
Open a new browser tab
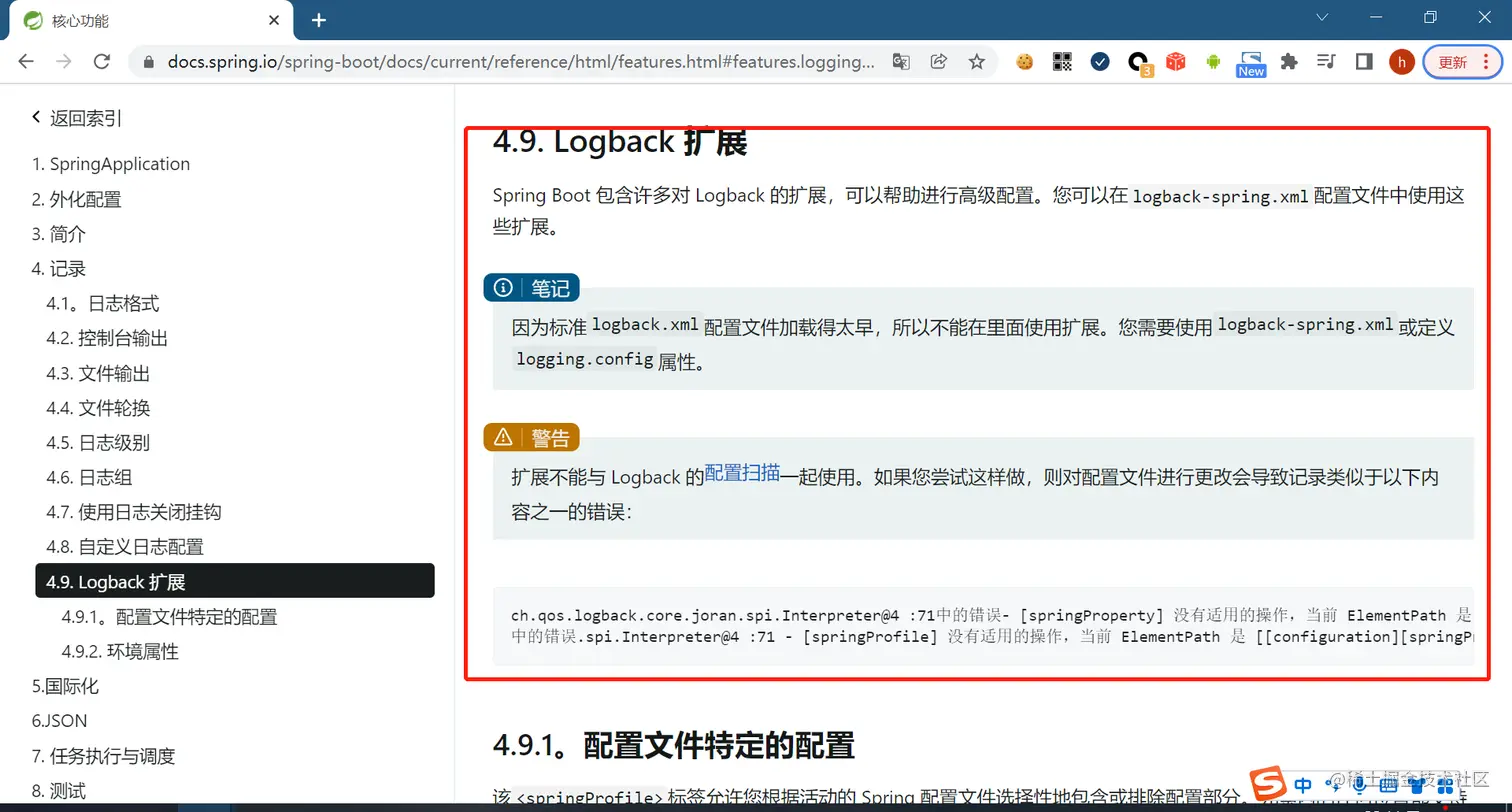319,20
